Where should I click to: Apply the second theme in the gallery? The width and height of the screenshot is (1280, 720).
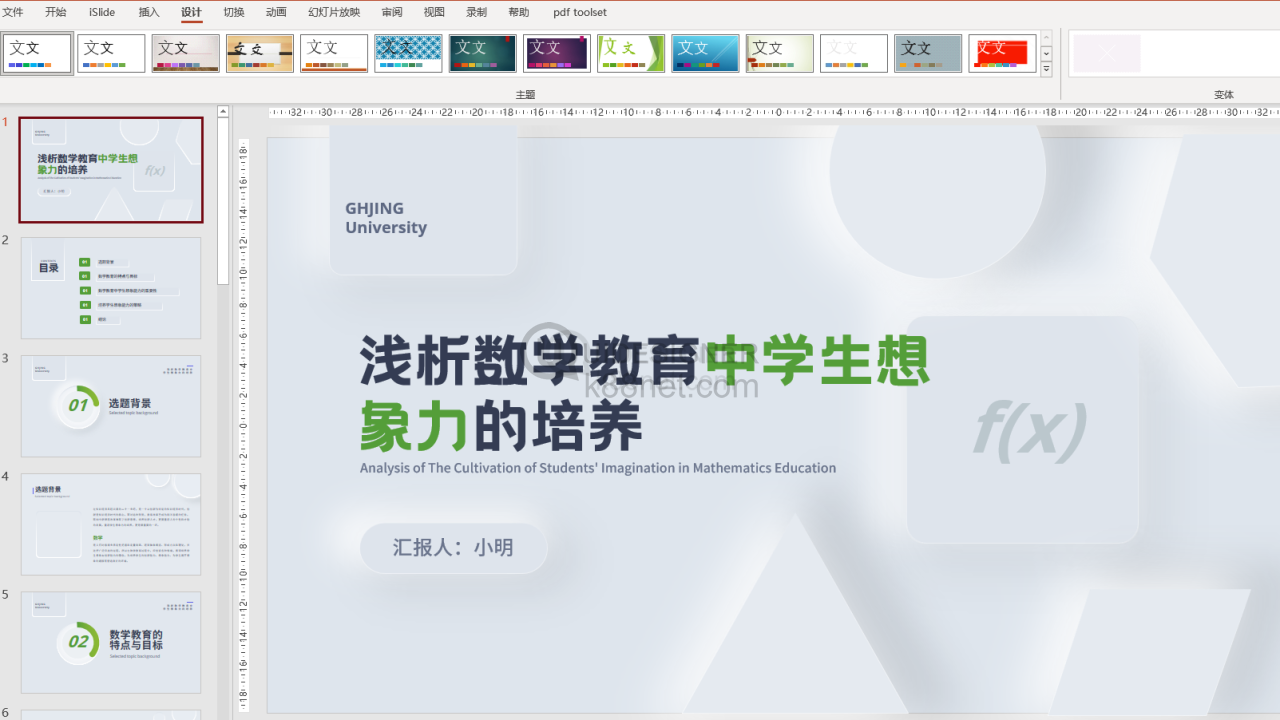click(112, 53)
